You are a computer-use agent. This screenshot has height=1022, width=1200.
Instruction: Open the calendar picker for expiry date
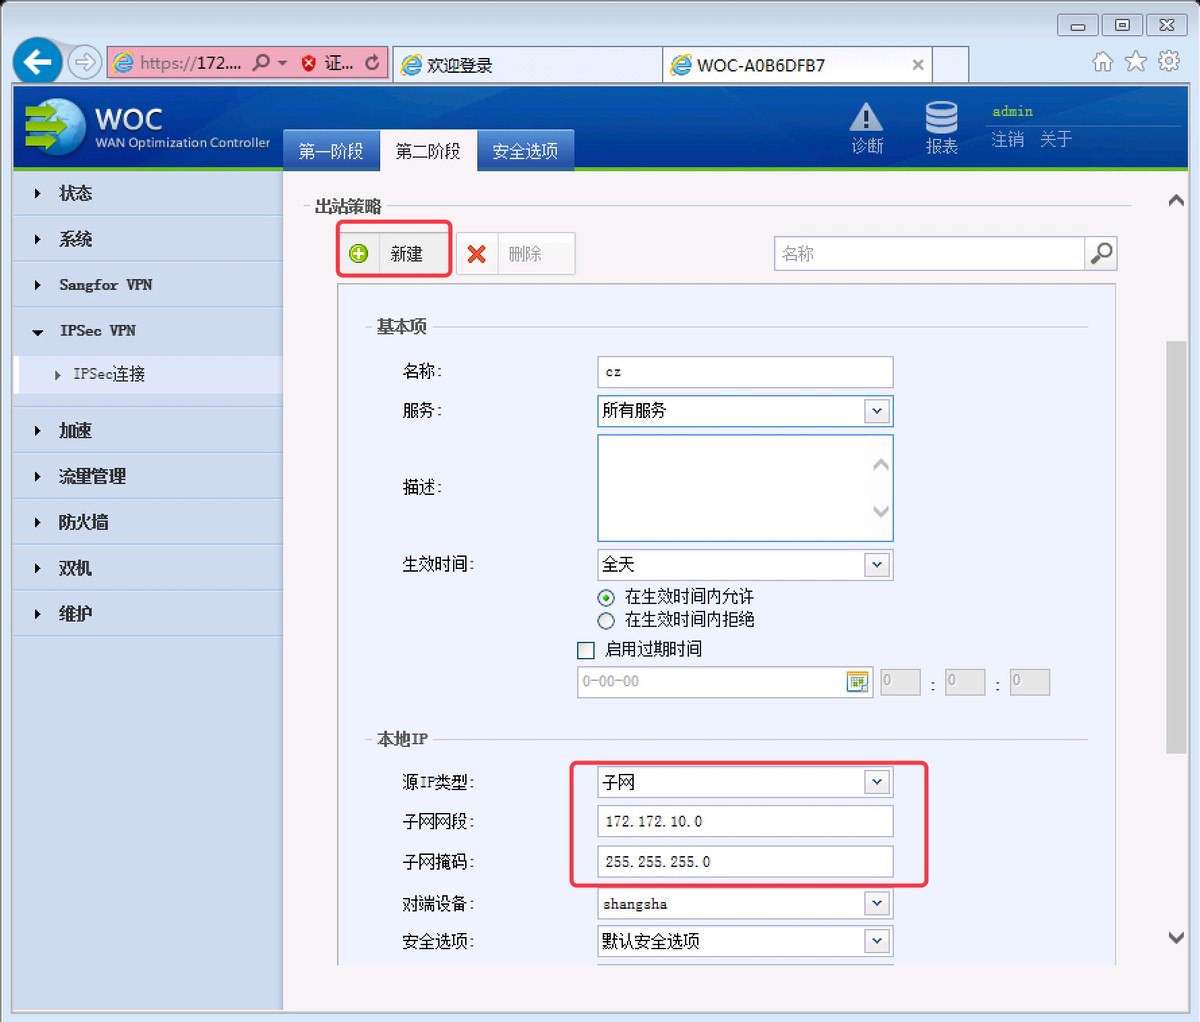[857, 681]
